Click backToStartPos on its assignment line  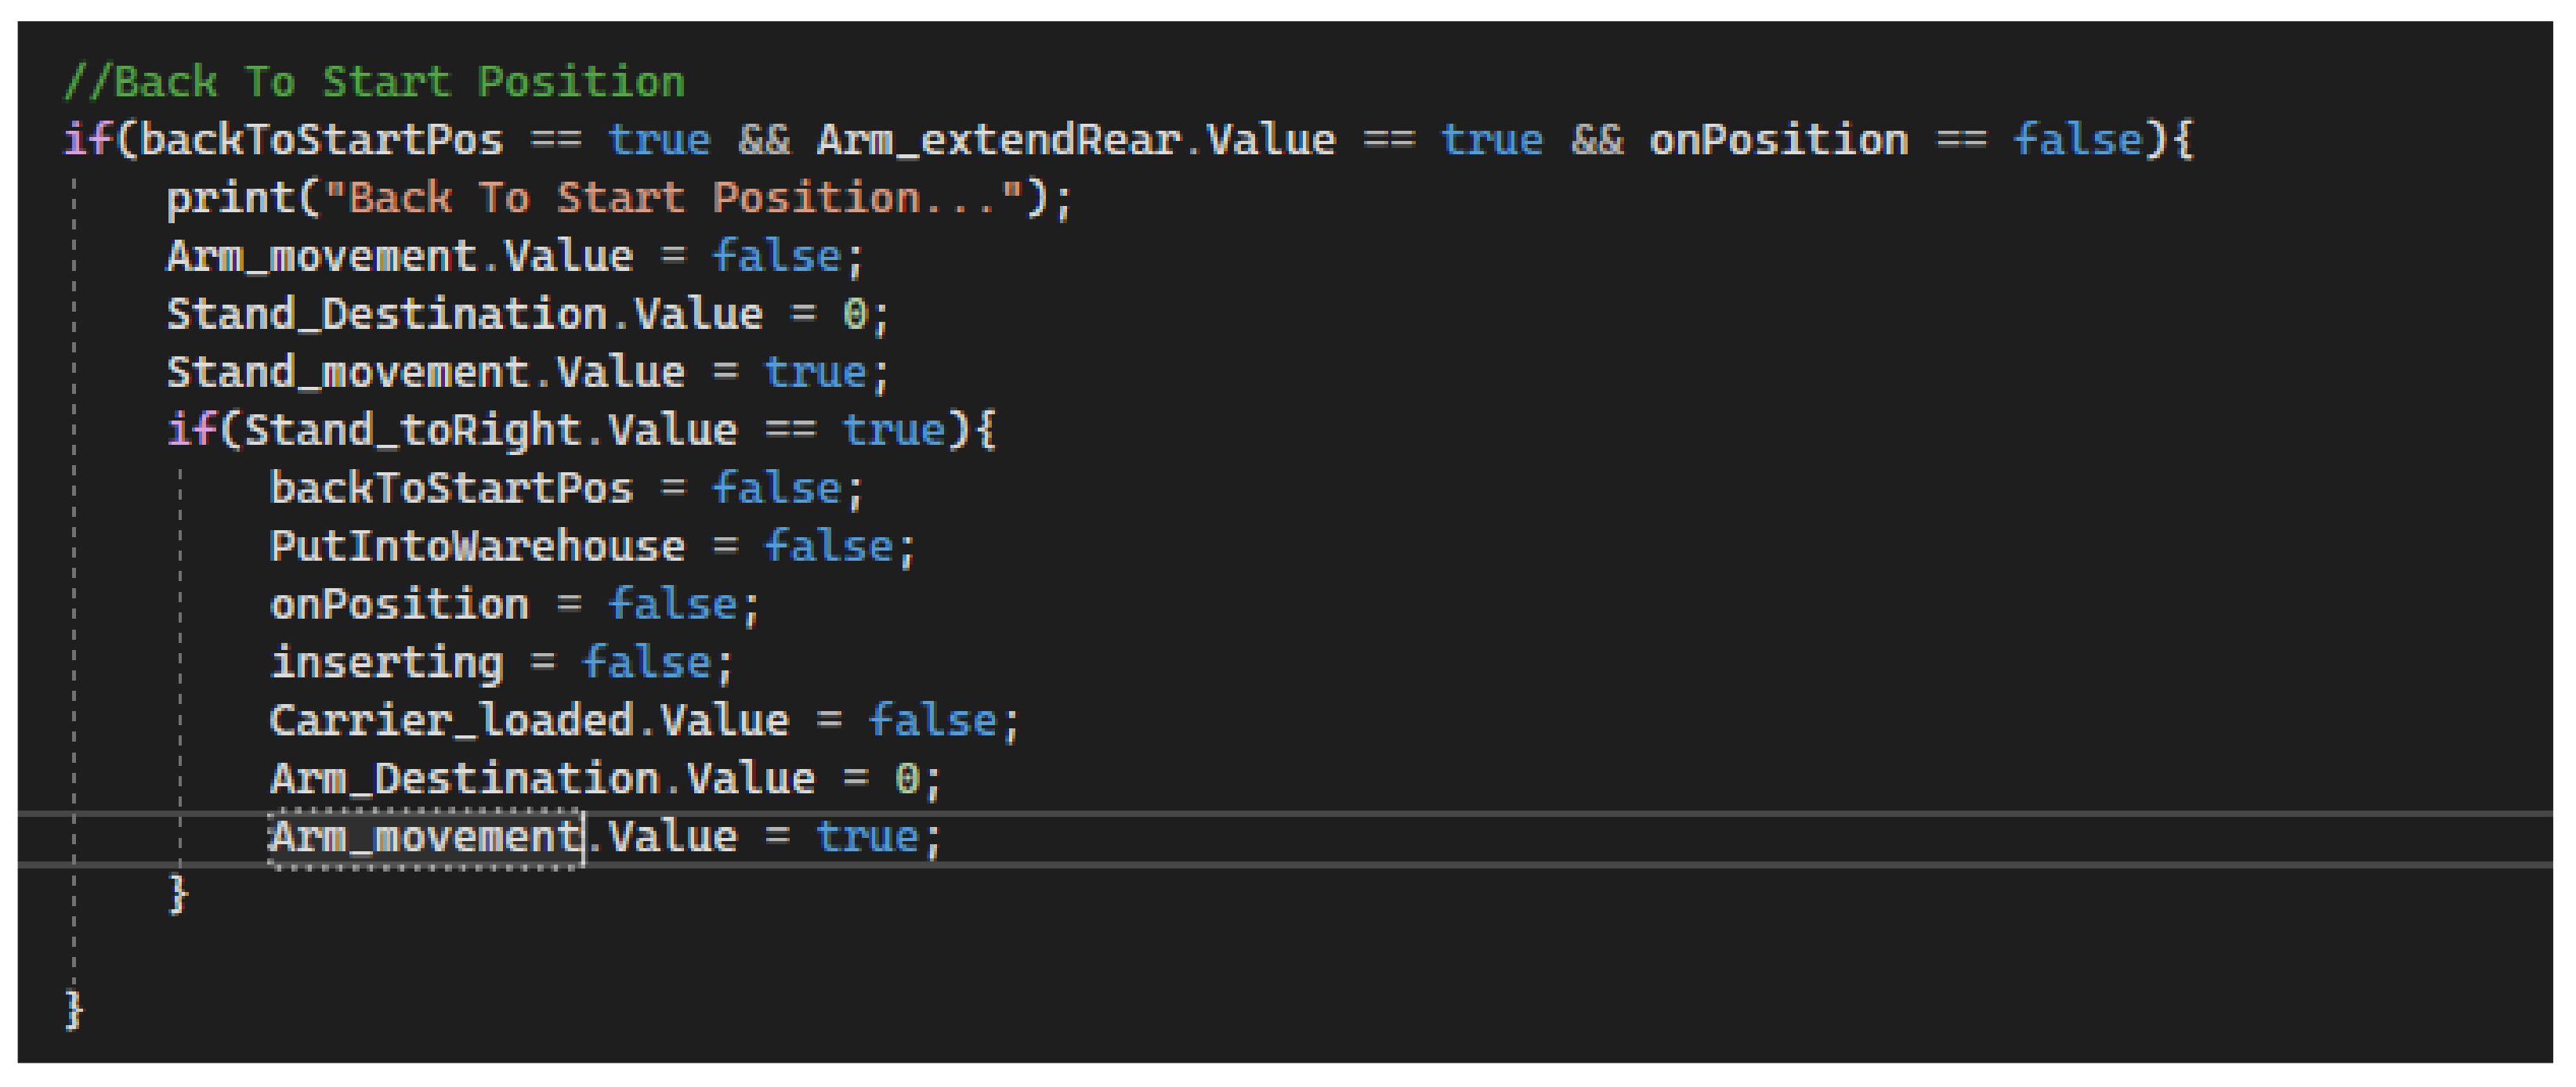(451, 488)
